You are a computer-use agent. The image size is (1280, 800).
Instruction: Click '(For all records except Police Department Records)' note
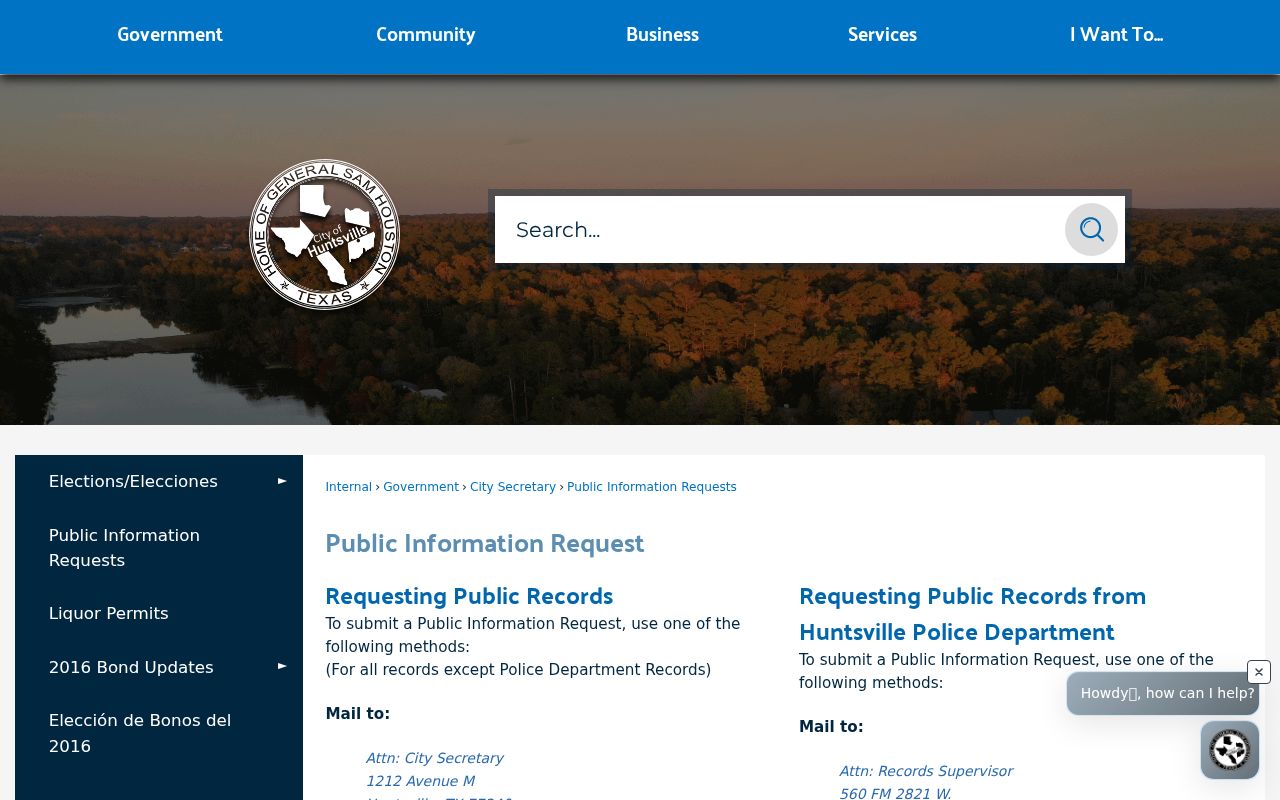click(518, 670)
